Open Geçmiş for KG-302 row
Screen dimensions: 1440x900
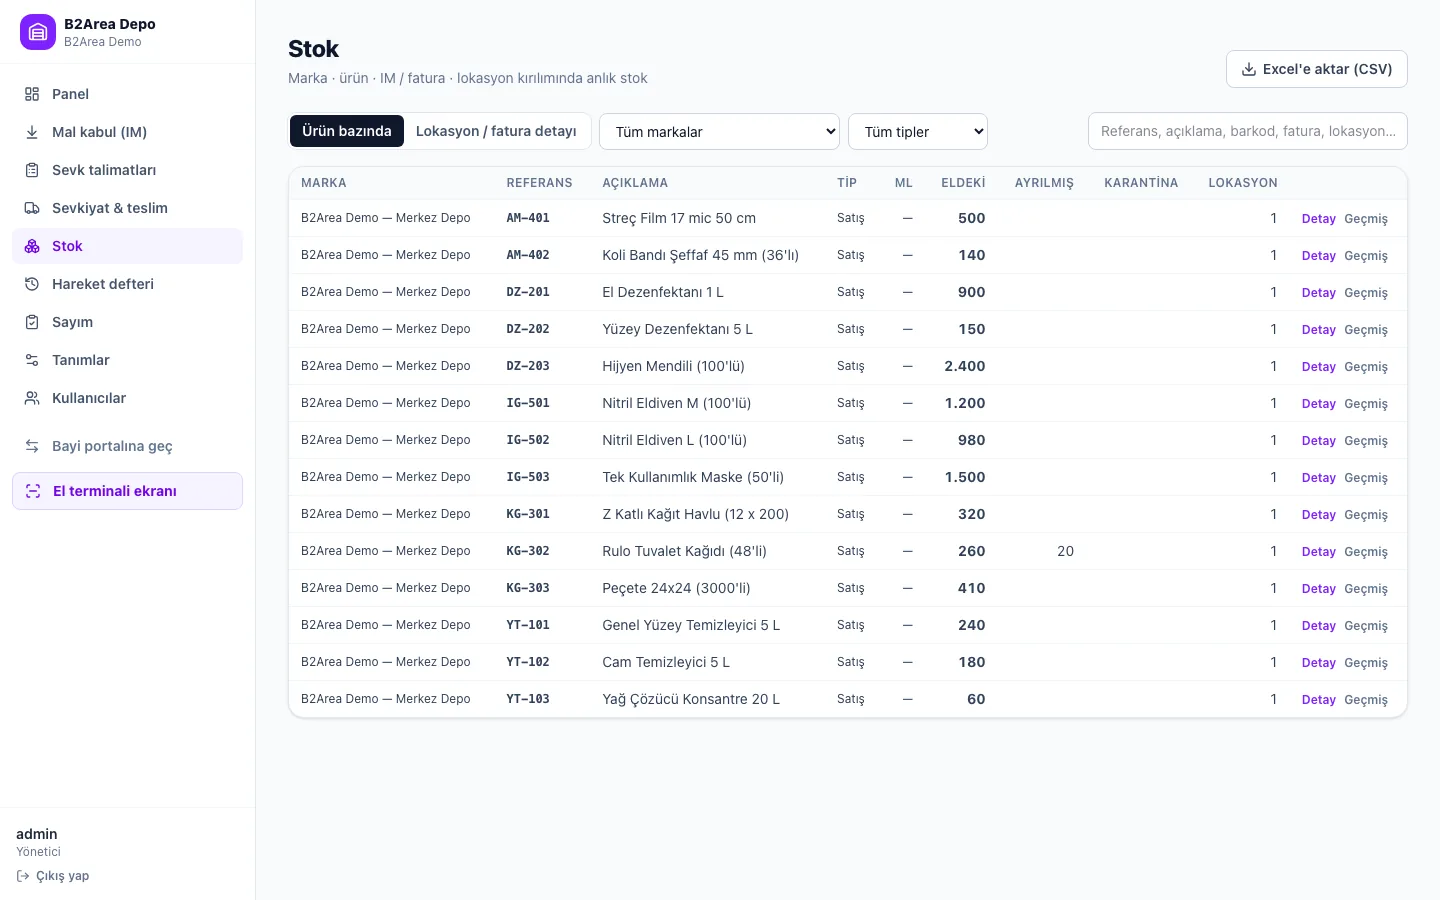(1366, 552)
